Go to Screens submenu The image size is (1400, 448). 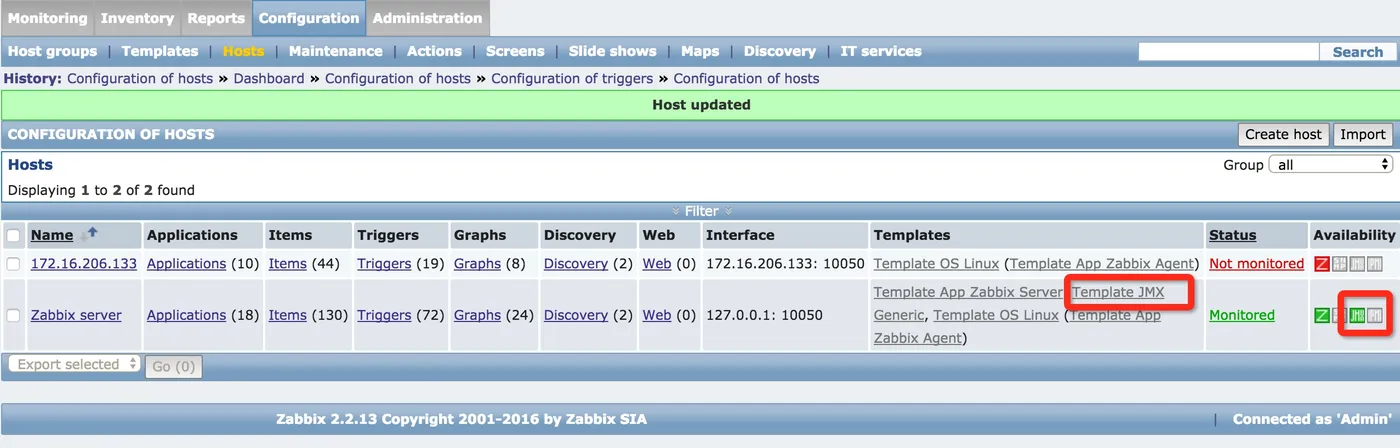tap(515, 51)
